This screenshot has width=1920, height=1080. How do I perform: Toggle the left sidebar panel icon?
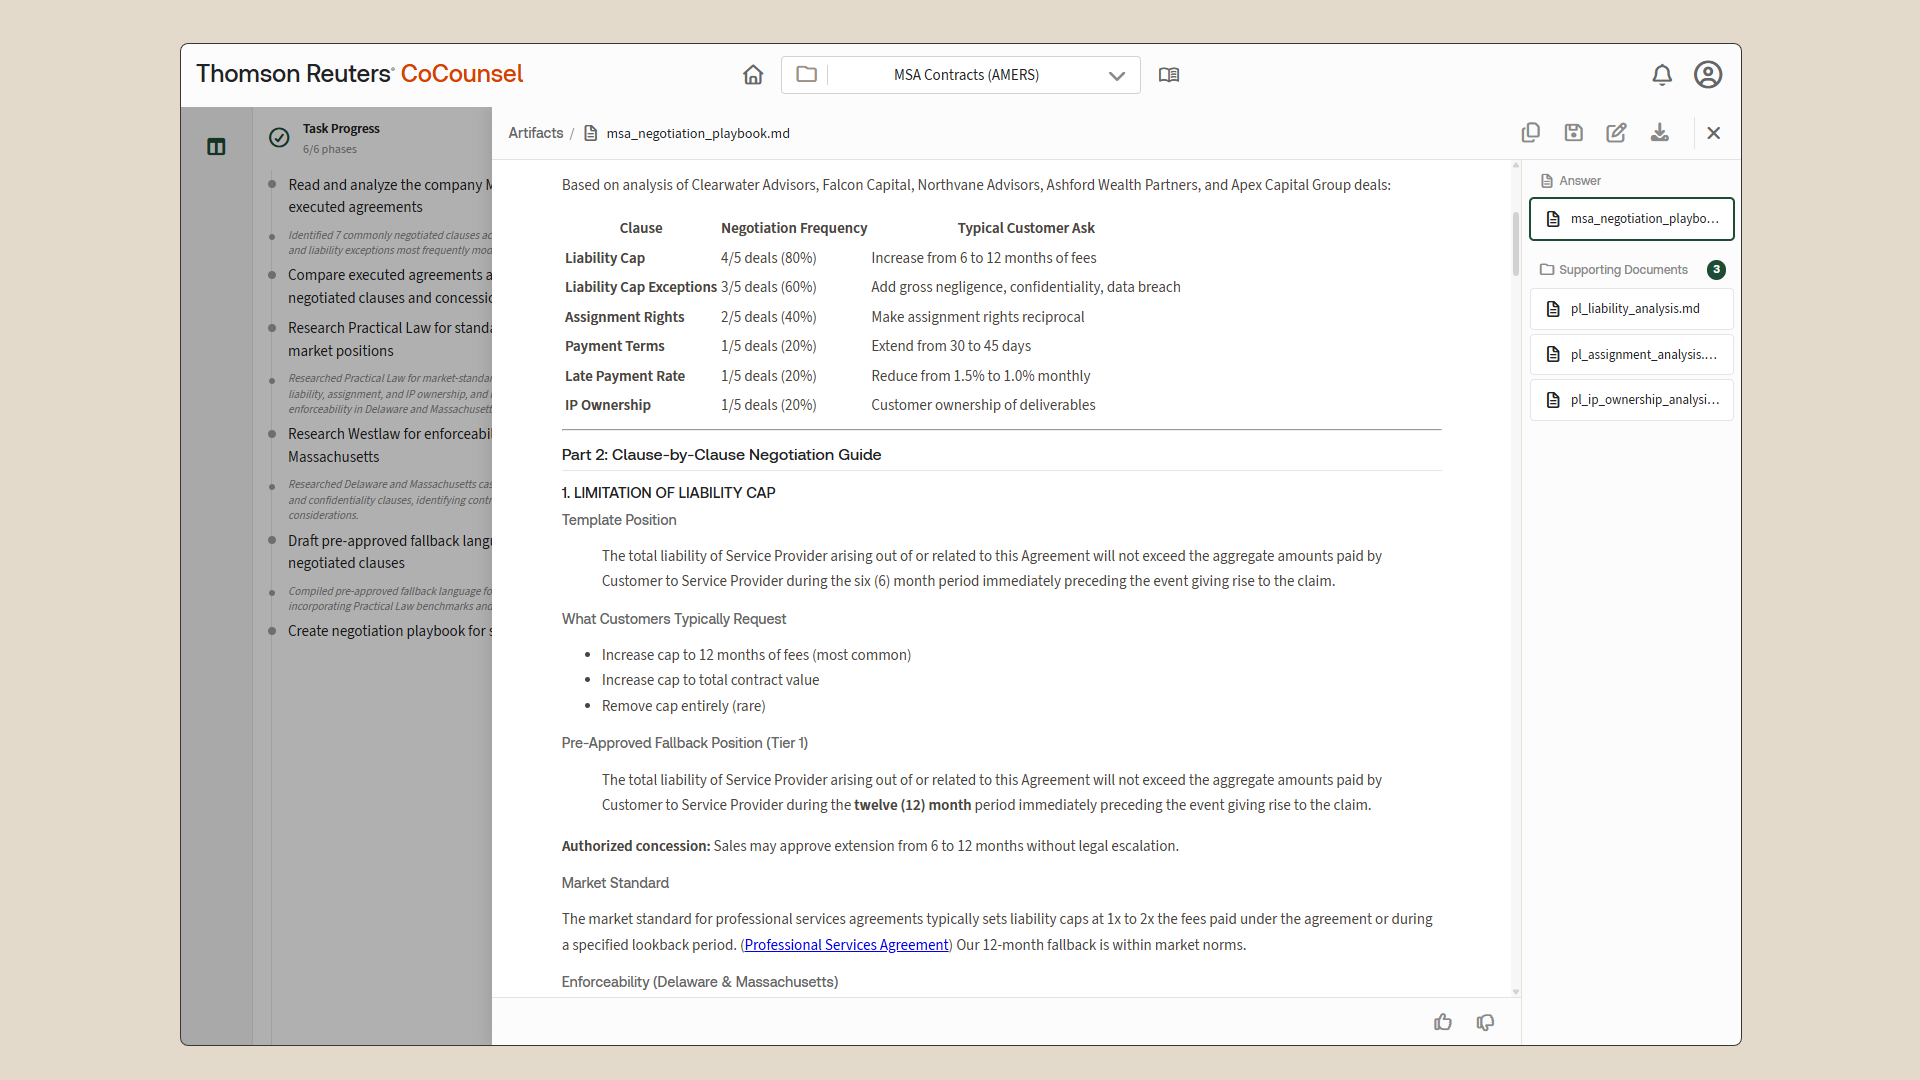[x=216, y=147]
